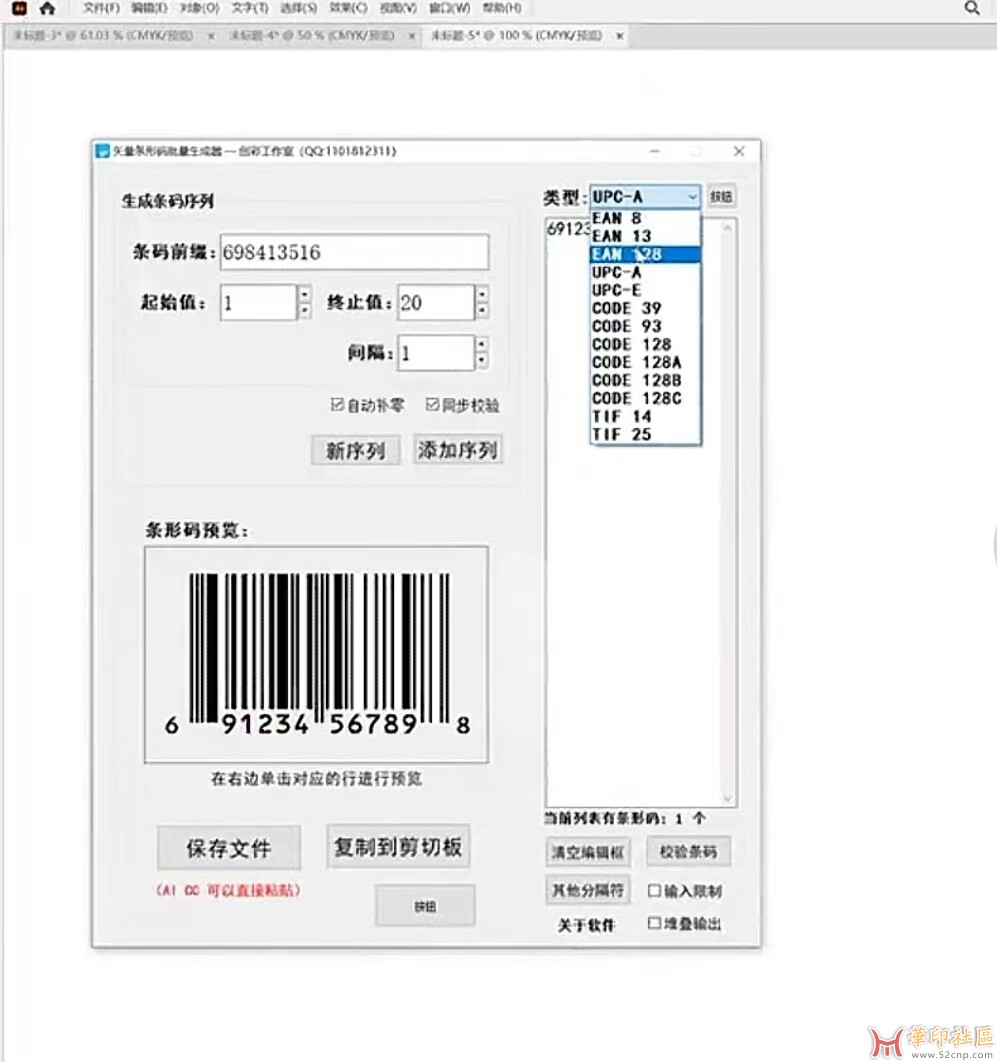Close the 未标题-5* document tab
The image size is (997, 1062).
point(620,36)
